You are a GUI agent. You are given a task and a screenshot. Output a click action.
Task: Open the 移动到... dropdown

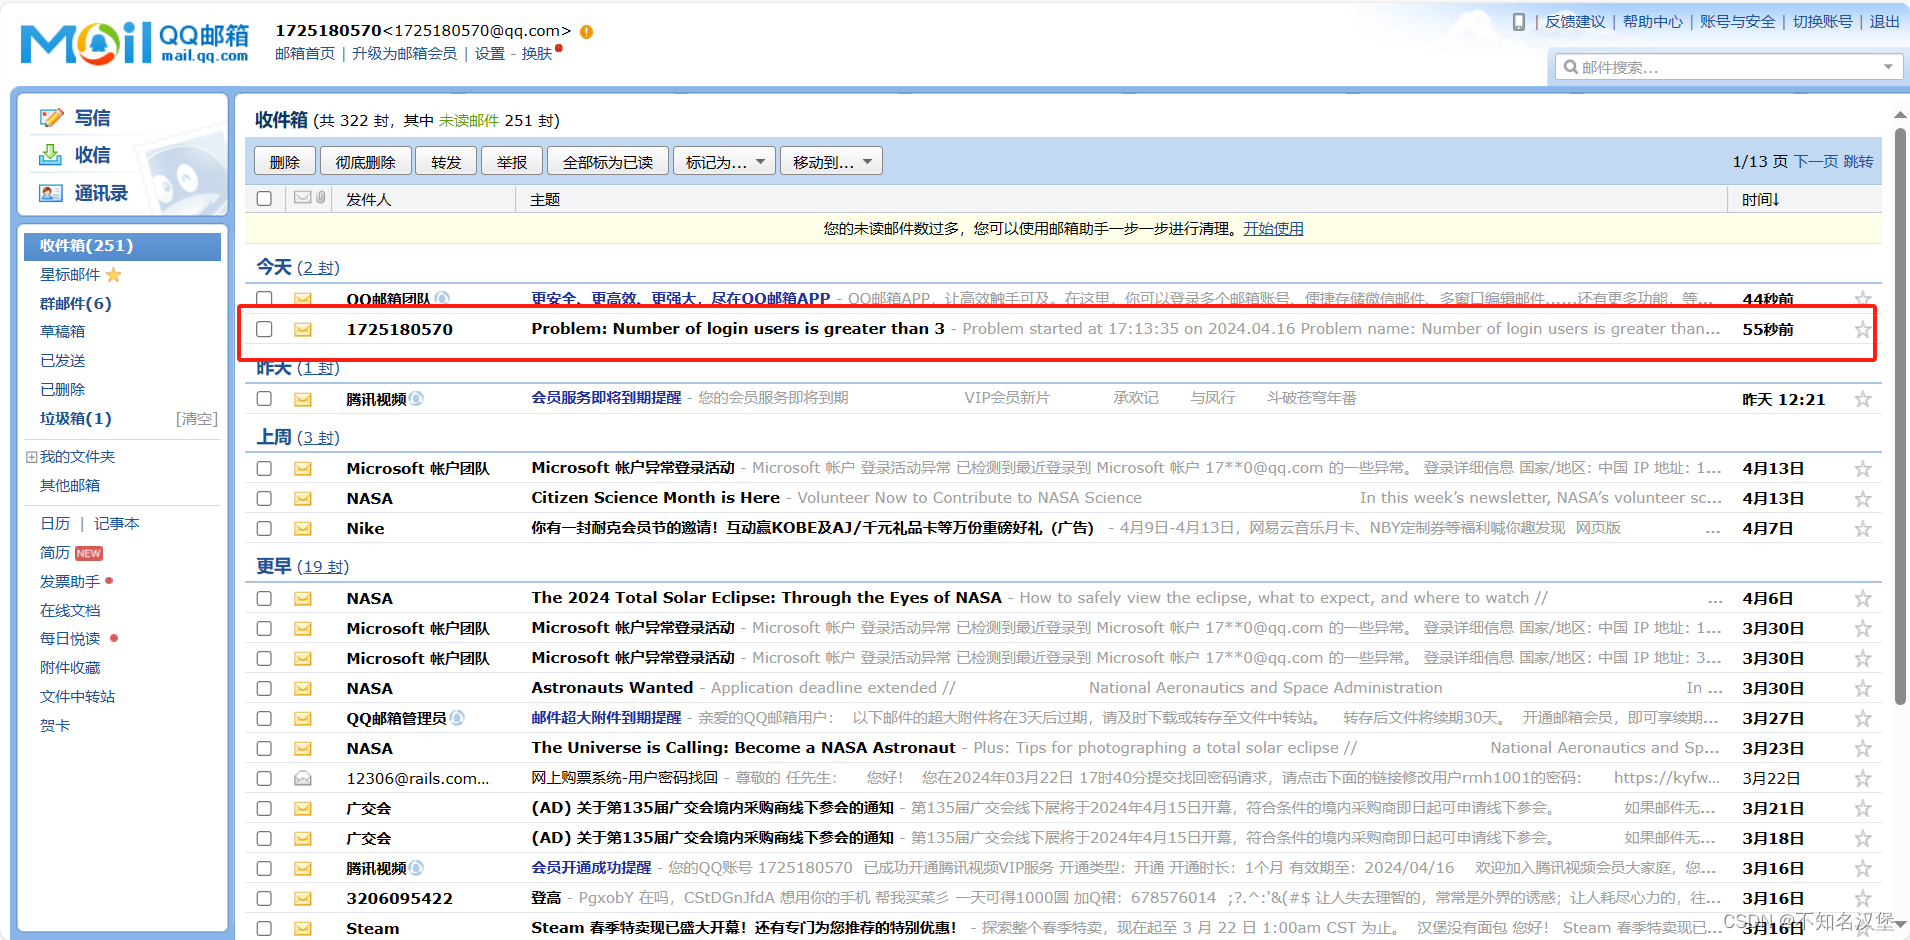click(831, 162)
